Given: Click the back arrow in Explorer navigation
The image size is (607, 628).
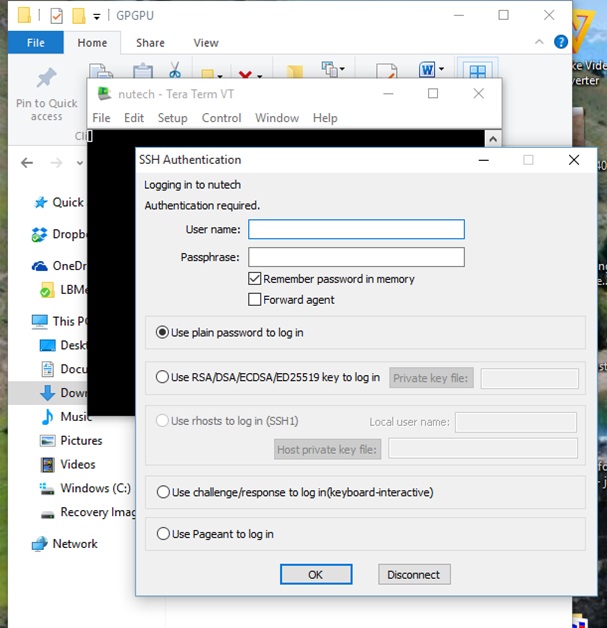Looking at the screenshot, I should (x=27, y=163).
